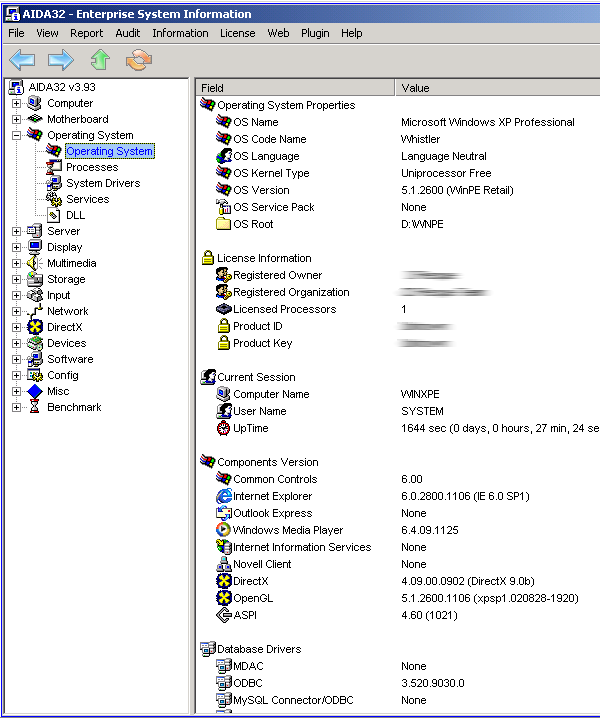The width and height of the screenshot is (600, 718).
Task: Expand the Multimedia tree node
Action: tap(16, 264)
